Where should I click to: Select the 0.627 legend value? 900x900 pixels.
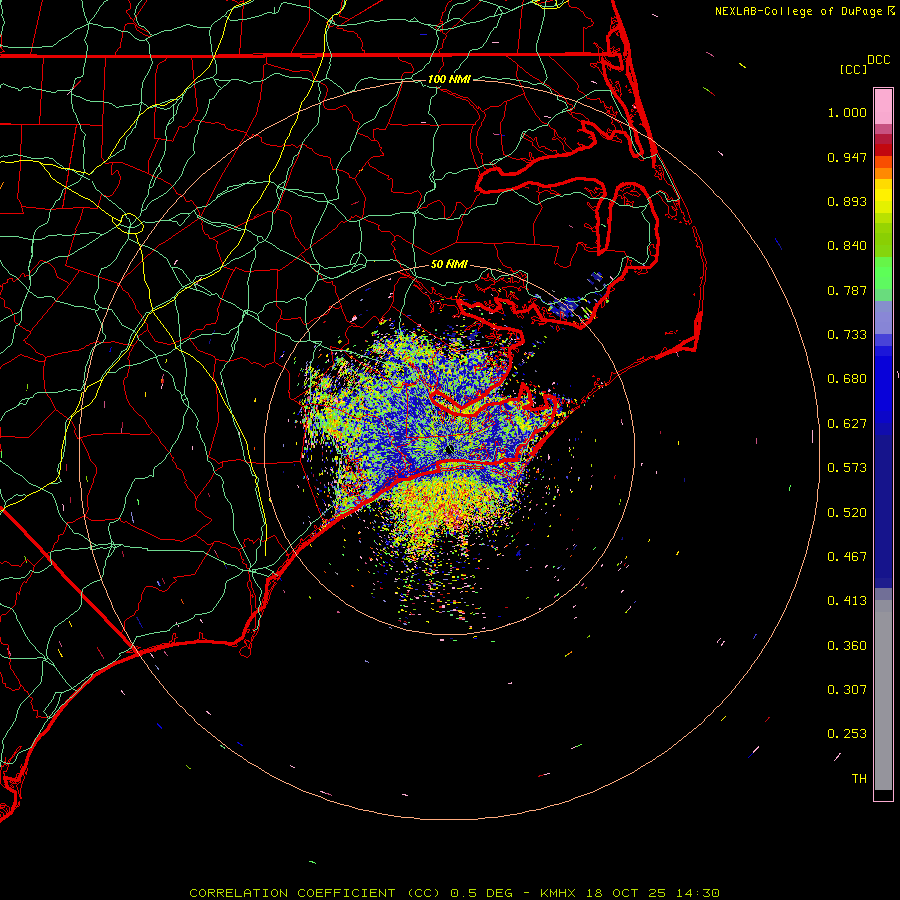tap(847, 424)
